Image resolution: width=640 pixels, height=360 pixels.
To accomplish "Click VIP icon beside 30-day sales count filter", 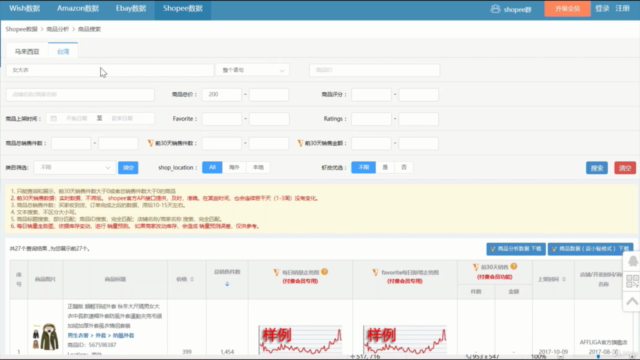I will (151, 143).
